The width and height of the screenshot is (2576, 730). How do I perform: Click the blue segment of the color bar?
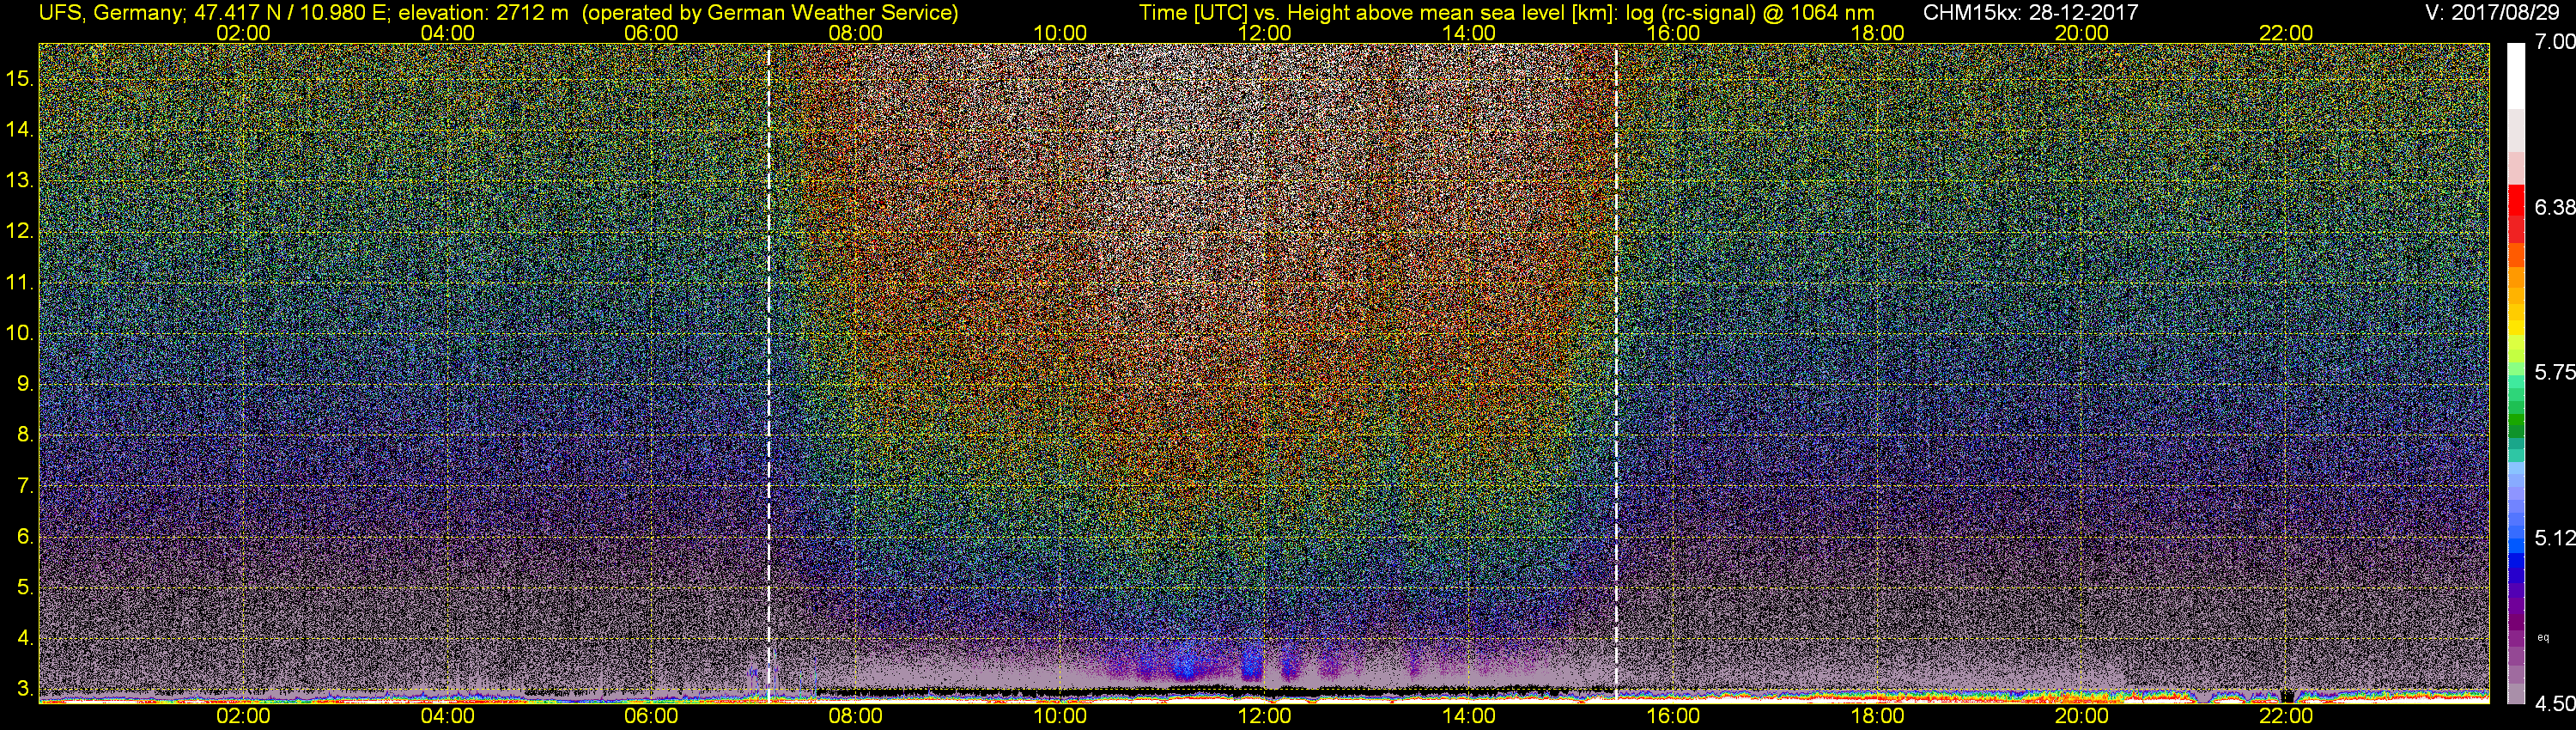click(x=2516, y=560)
